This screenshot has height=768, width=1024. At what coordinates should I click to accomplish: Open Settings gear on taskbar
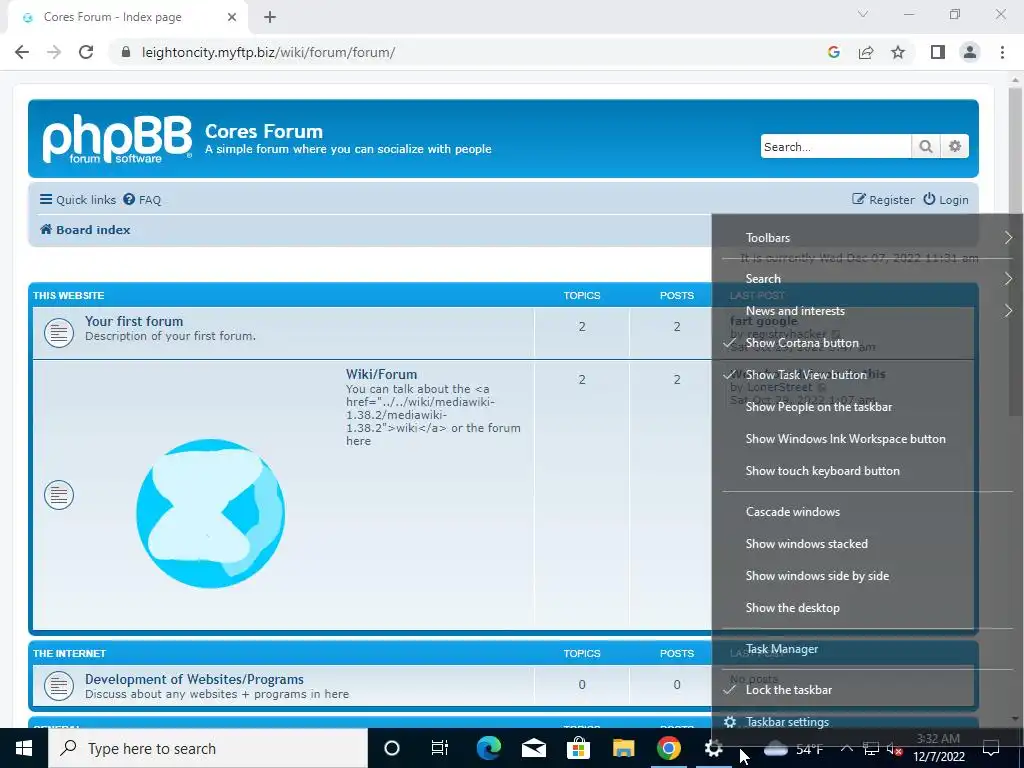point(714,748)
